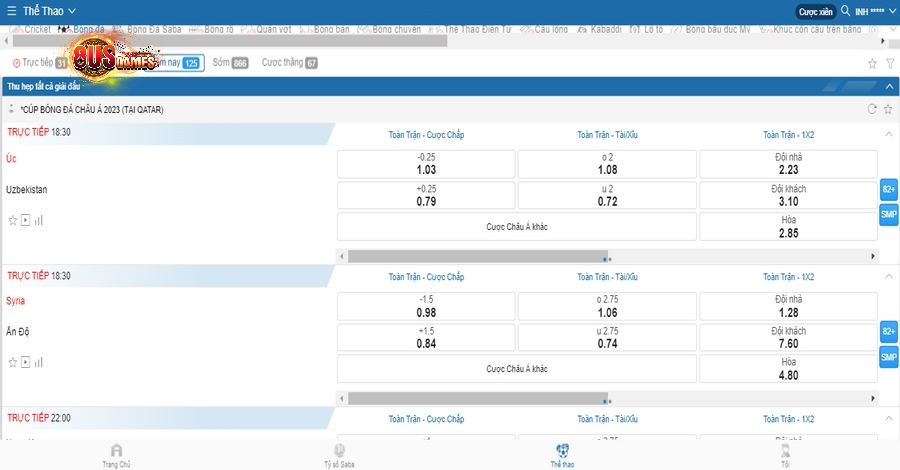Viewport: 900px width, 470px height.
Task: Open the statistics bar chart icon under Ấn Độ
Action: 38,362
